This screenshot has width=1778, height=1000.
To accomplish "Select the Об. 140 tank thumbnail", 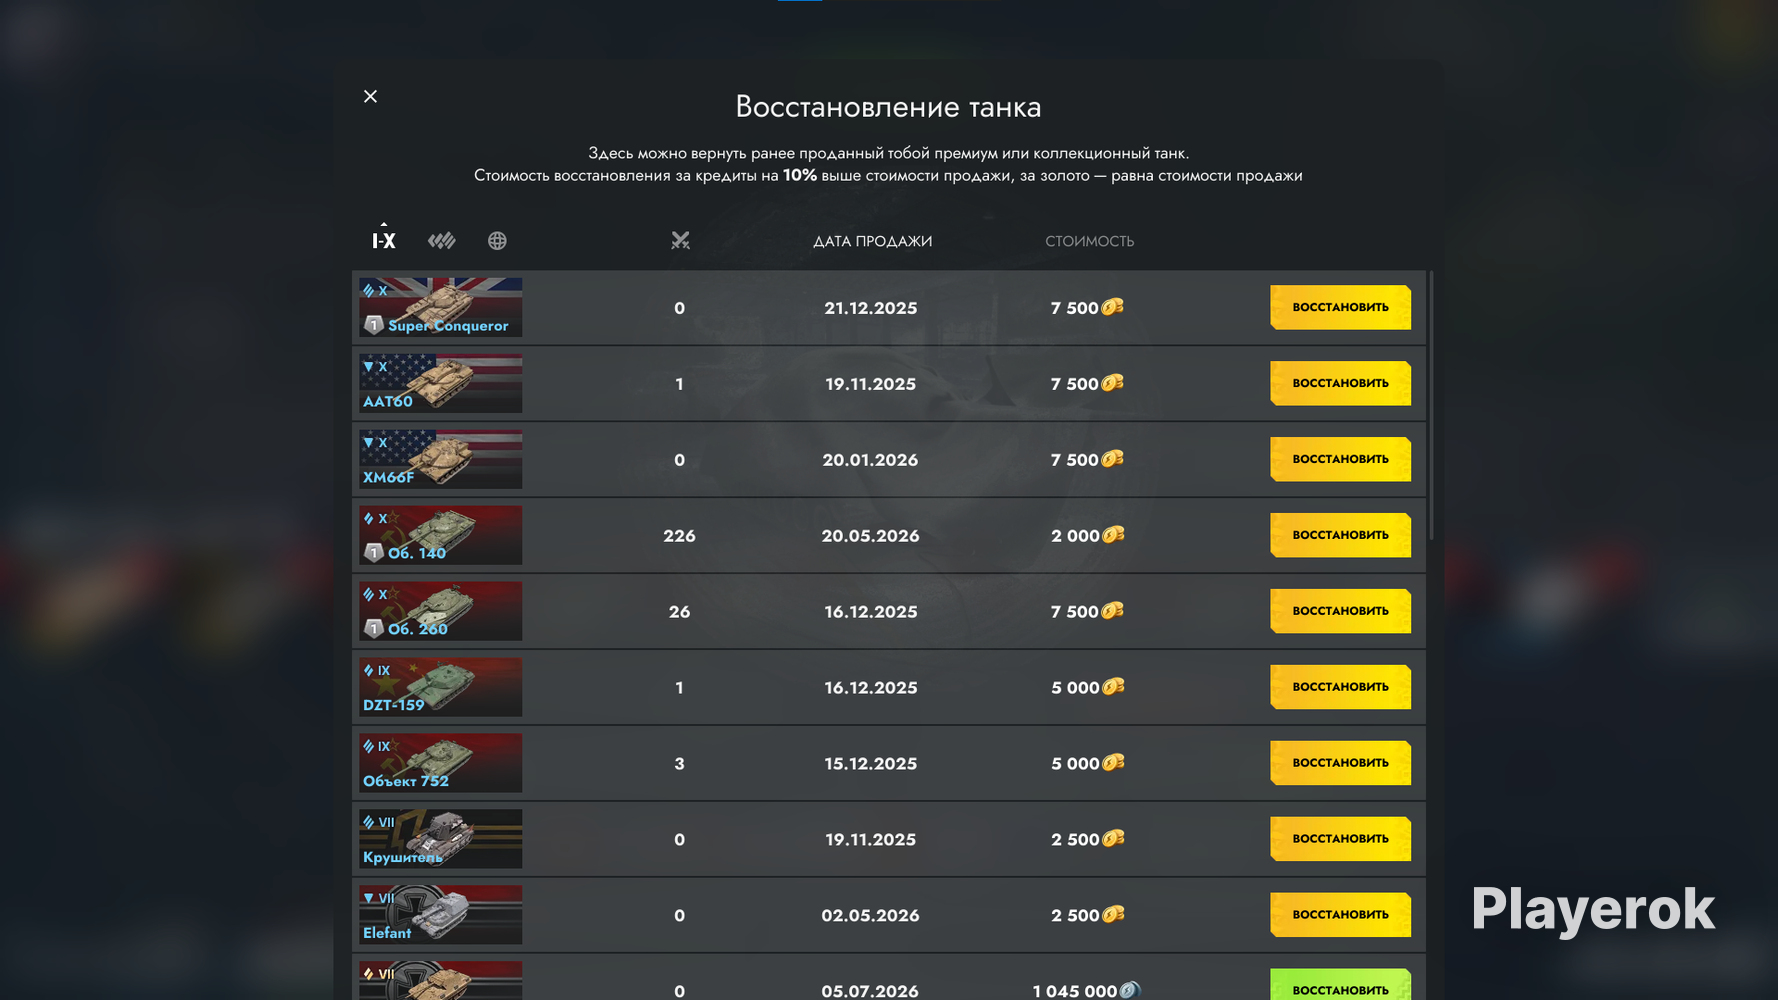I will [x=441, y=535].
